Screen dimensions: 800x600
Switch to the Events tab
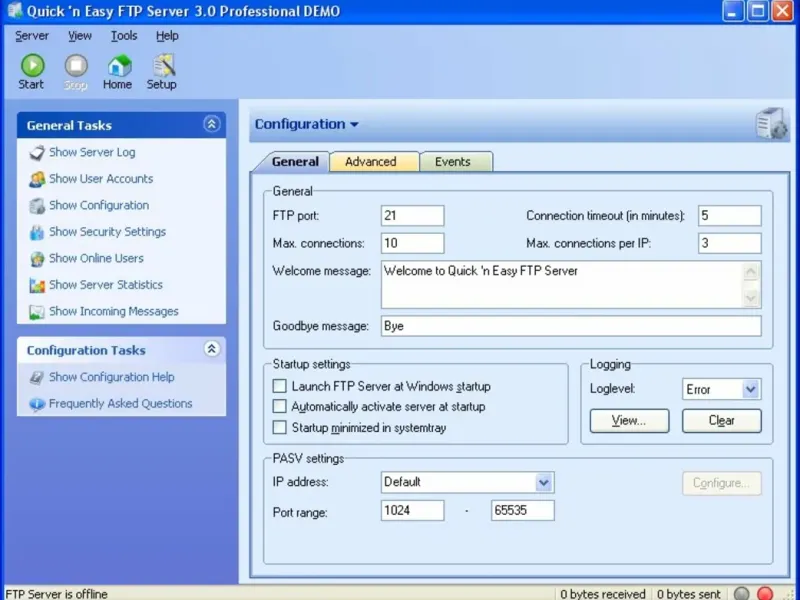[456, 162]
